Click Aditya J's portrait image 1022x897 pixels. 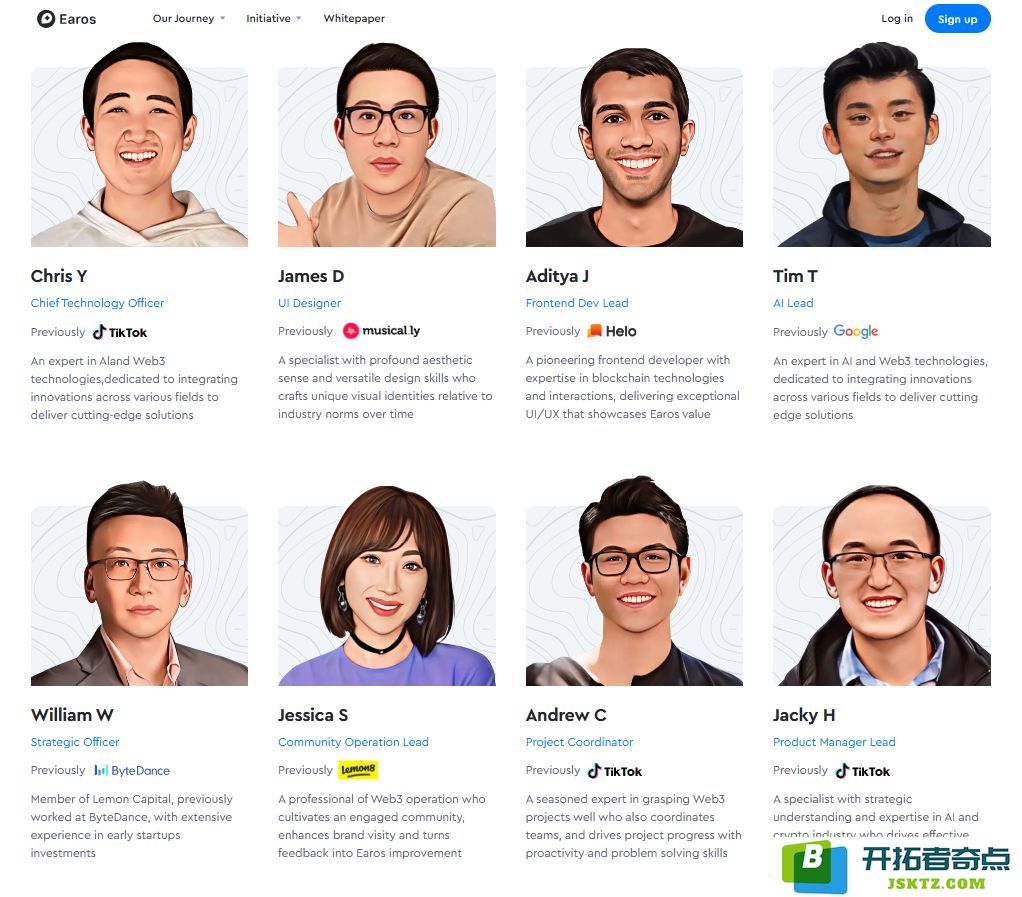pyautogui.click(x=634, y=147)
